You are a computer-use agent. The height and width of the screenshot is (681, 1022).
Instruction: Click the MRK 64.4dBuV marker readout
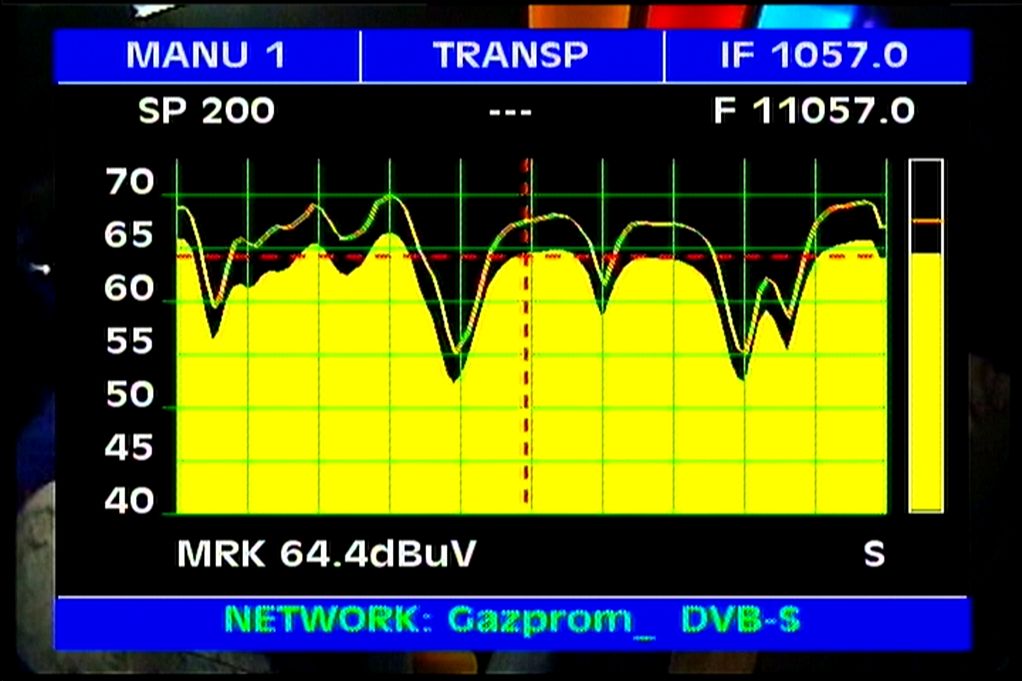point(326,553)
